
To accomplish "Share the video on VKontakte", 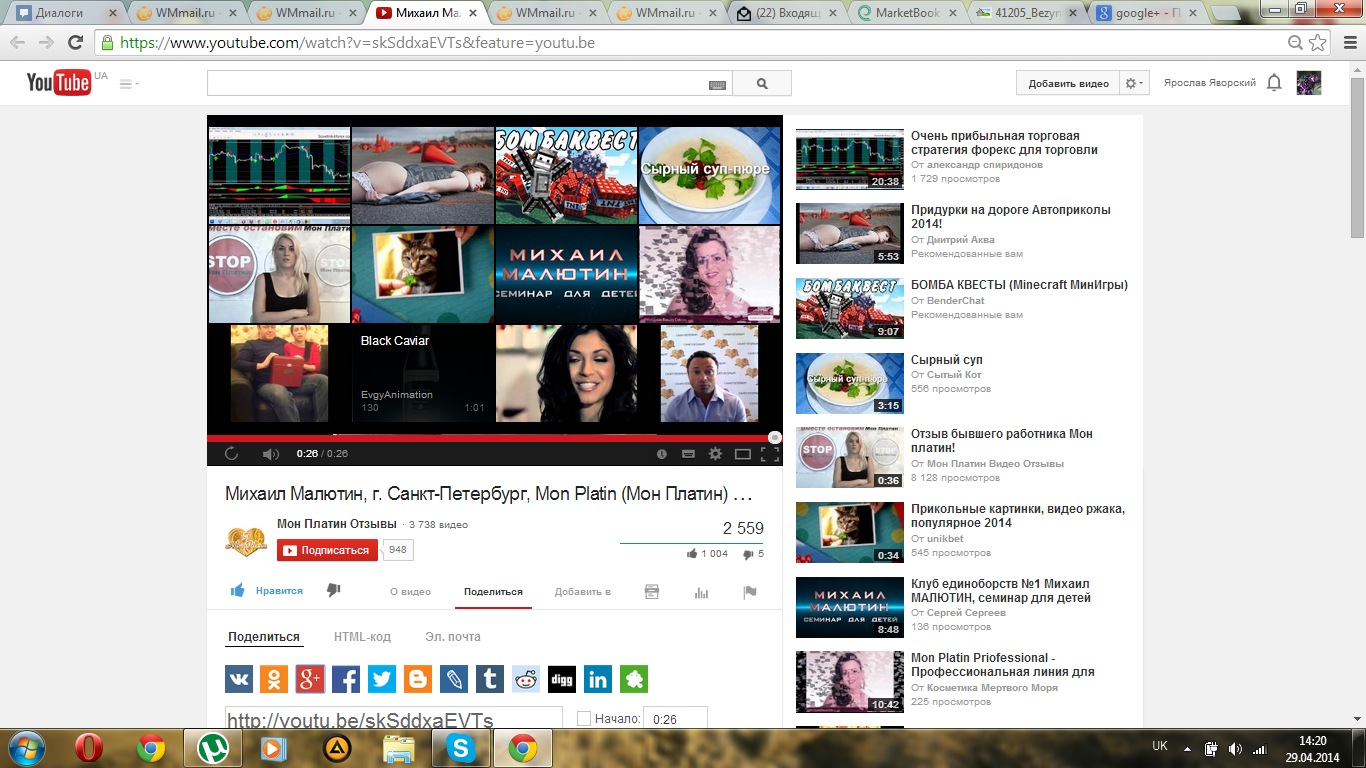I will (239, 680).
